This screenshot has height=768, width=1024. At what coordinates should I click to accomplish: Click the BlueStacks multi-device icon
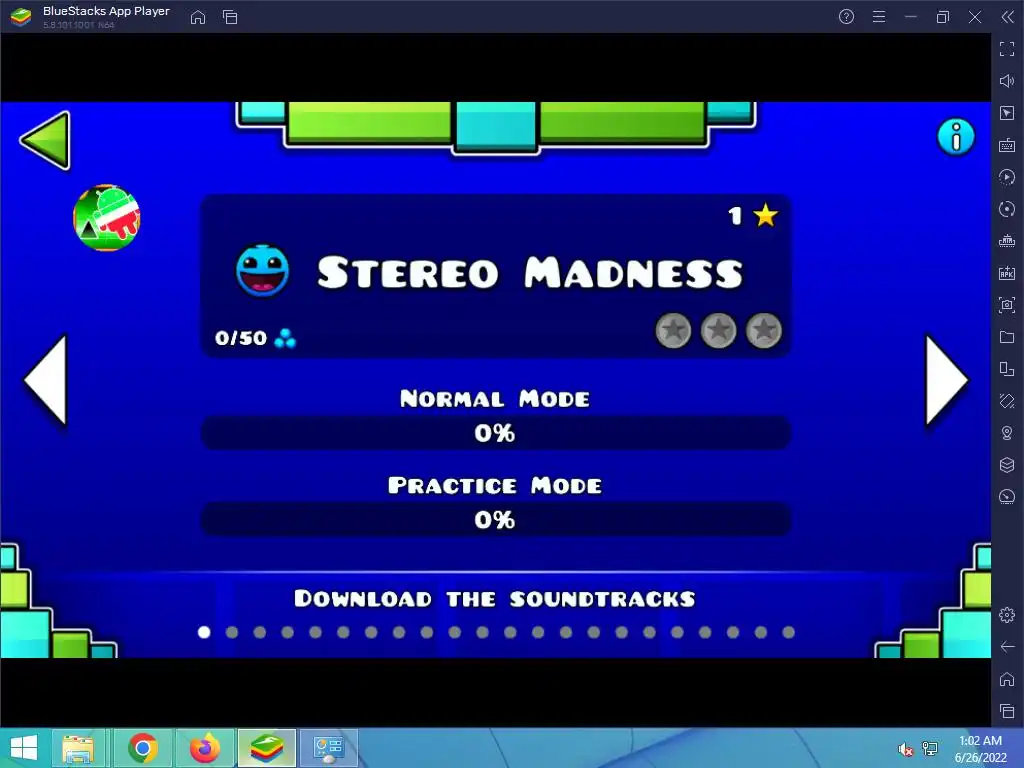(x=1007, y=369)
